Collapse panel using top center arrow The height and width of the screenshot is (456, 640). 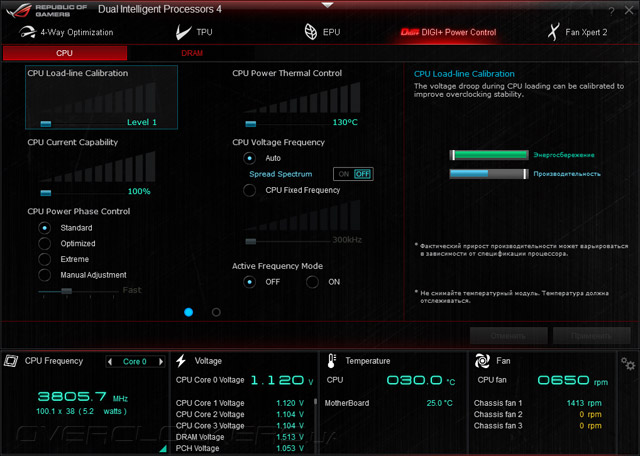pos(327,5)
